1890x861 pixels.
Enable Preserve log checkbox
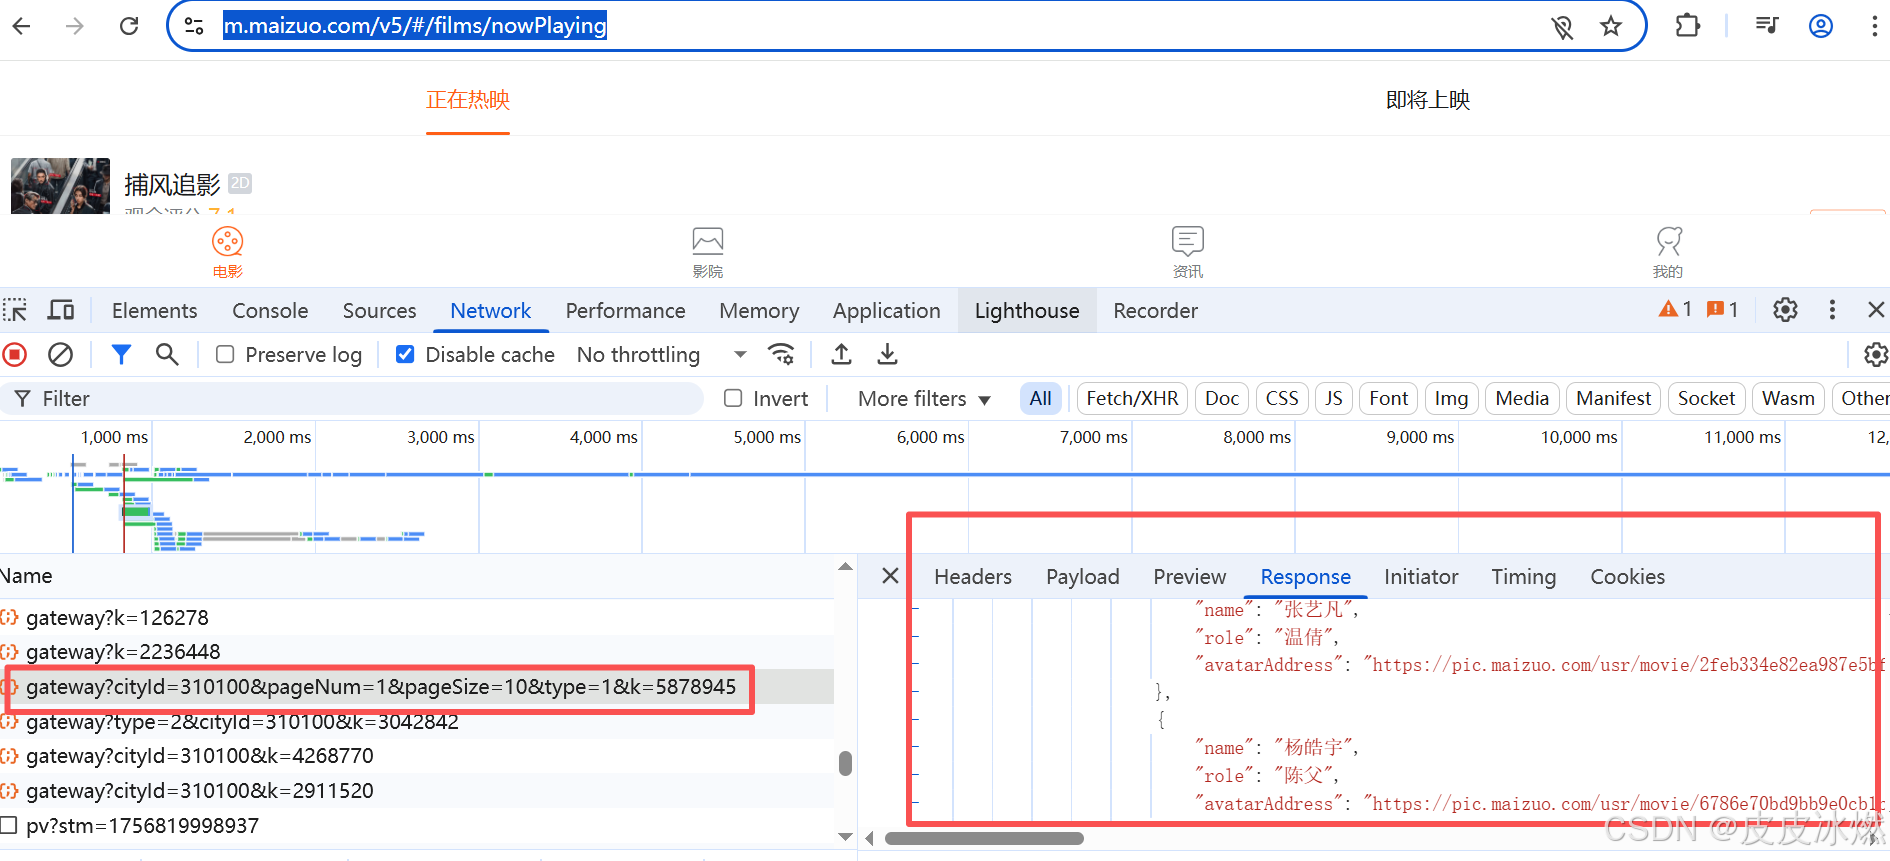tap(225, 354)
